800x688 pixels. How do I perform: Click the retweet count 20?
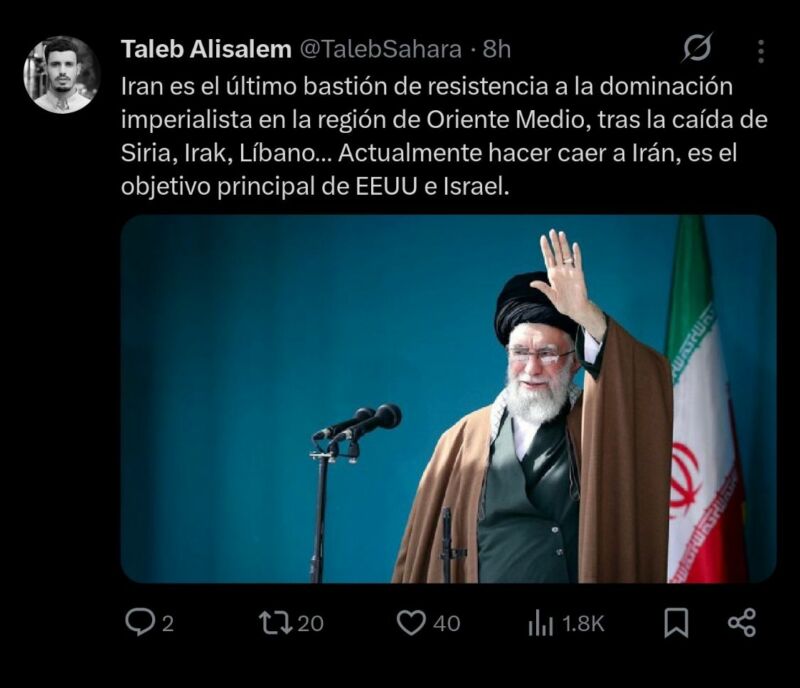310,624
